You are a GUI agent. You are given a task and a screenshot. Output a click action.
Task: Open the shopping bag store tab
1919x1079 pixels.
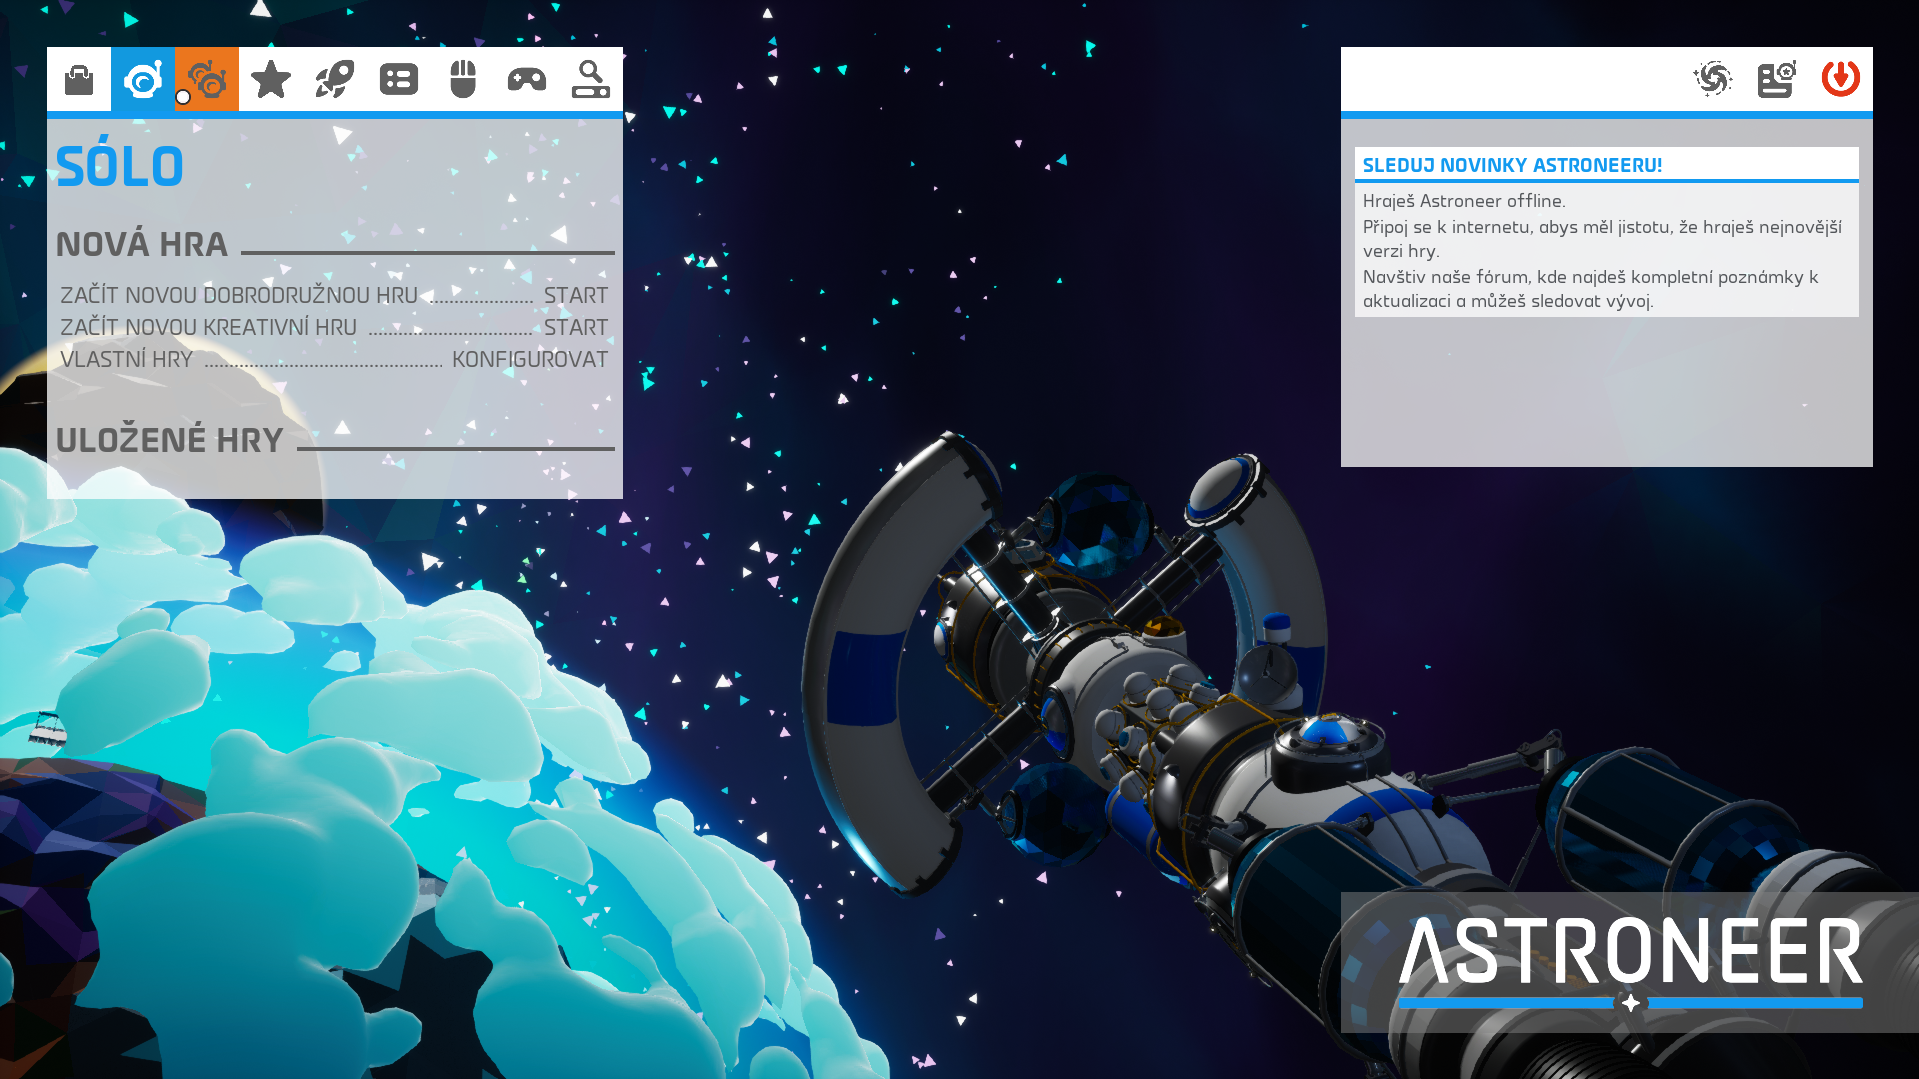tap(79, 79)
